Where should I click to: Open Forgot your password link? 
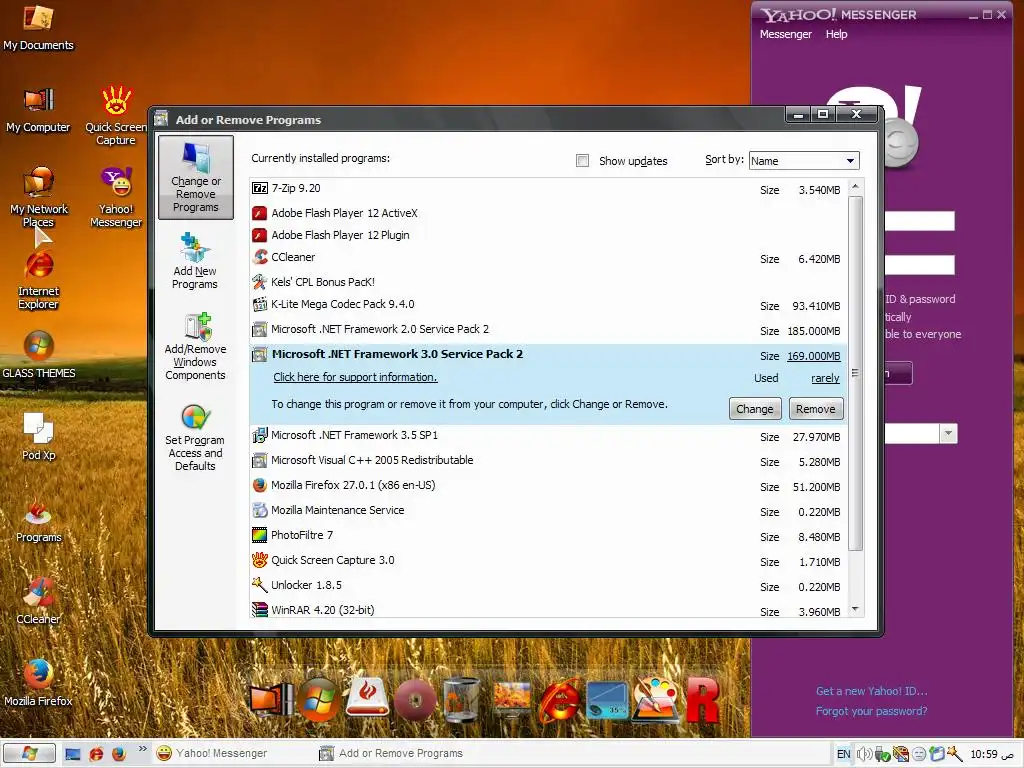pyautogui.click(x=871, y=711)
